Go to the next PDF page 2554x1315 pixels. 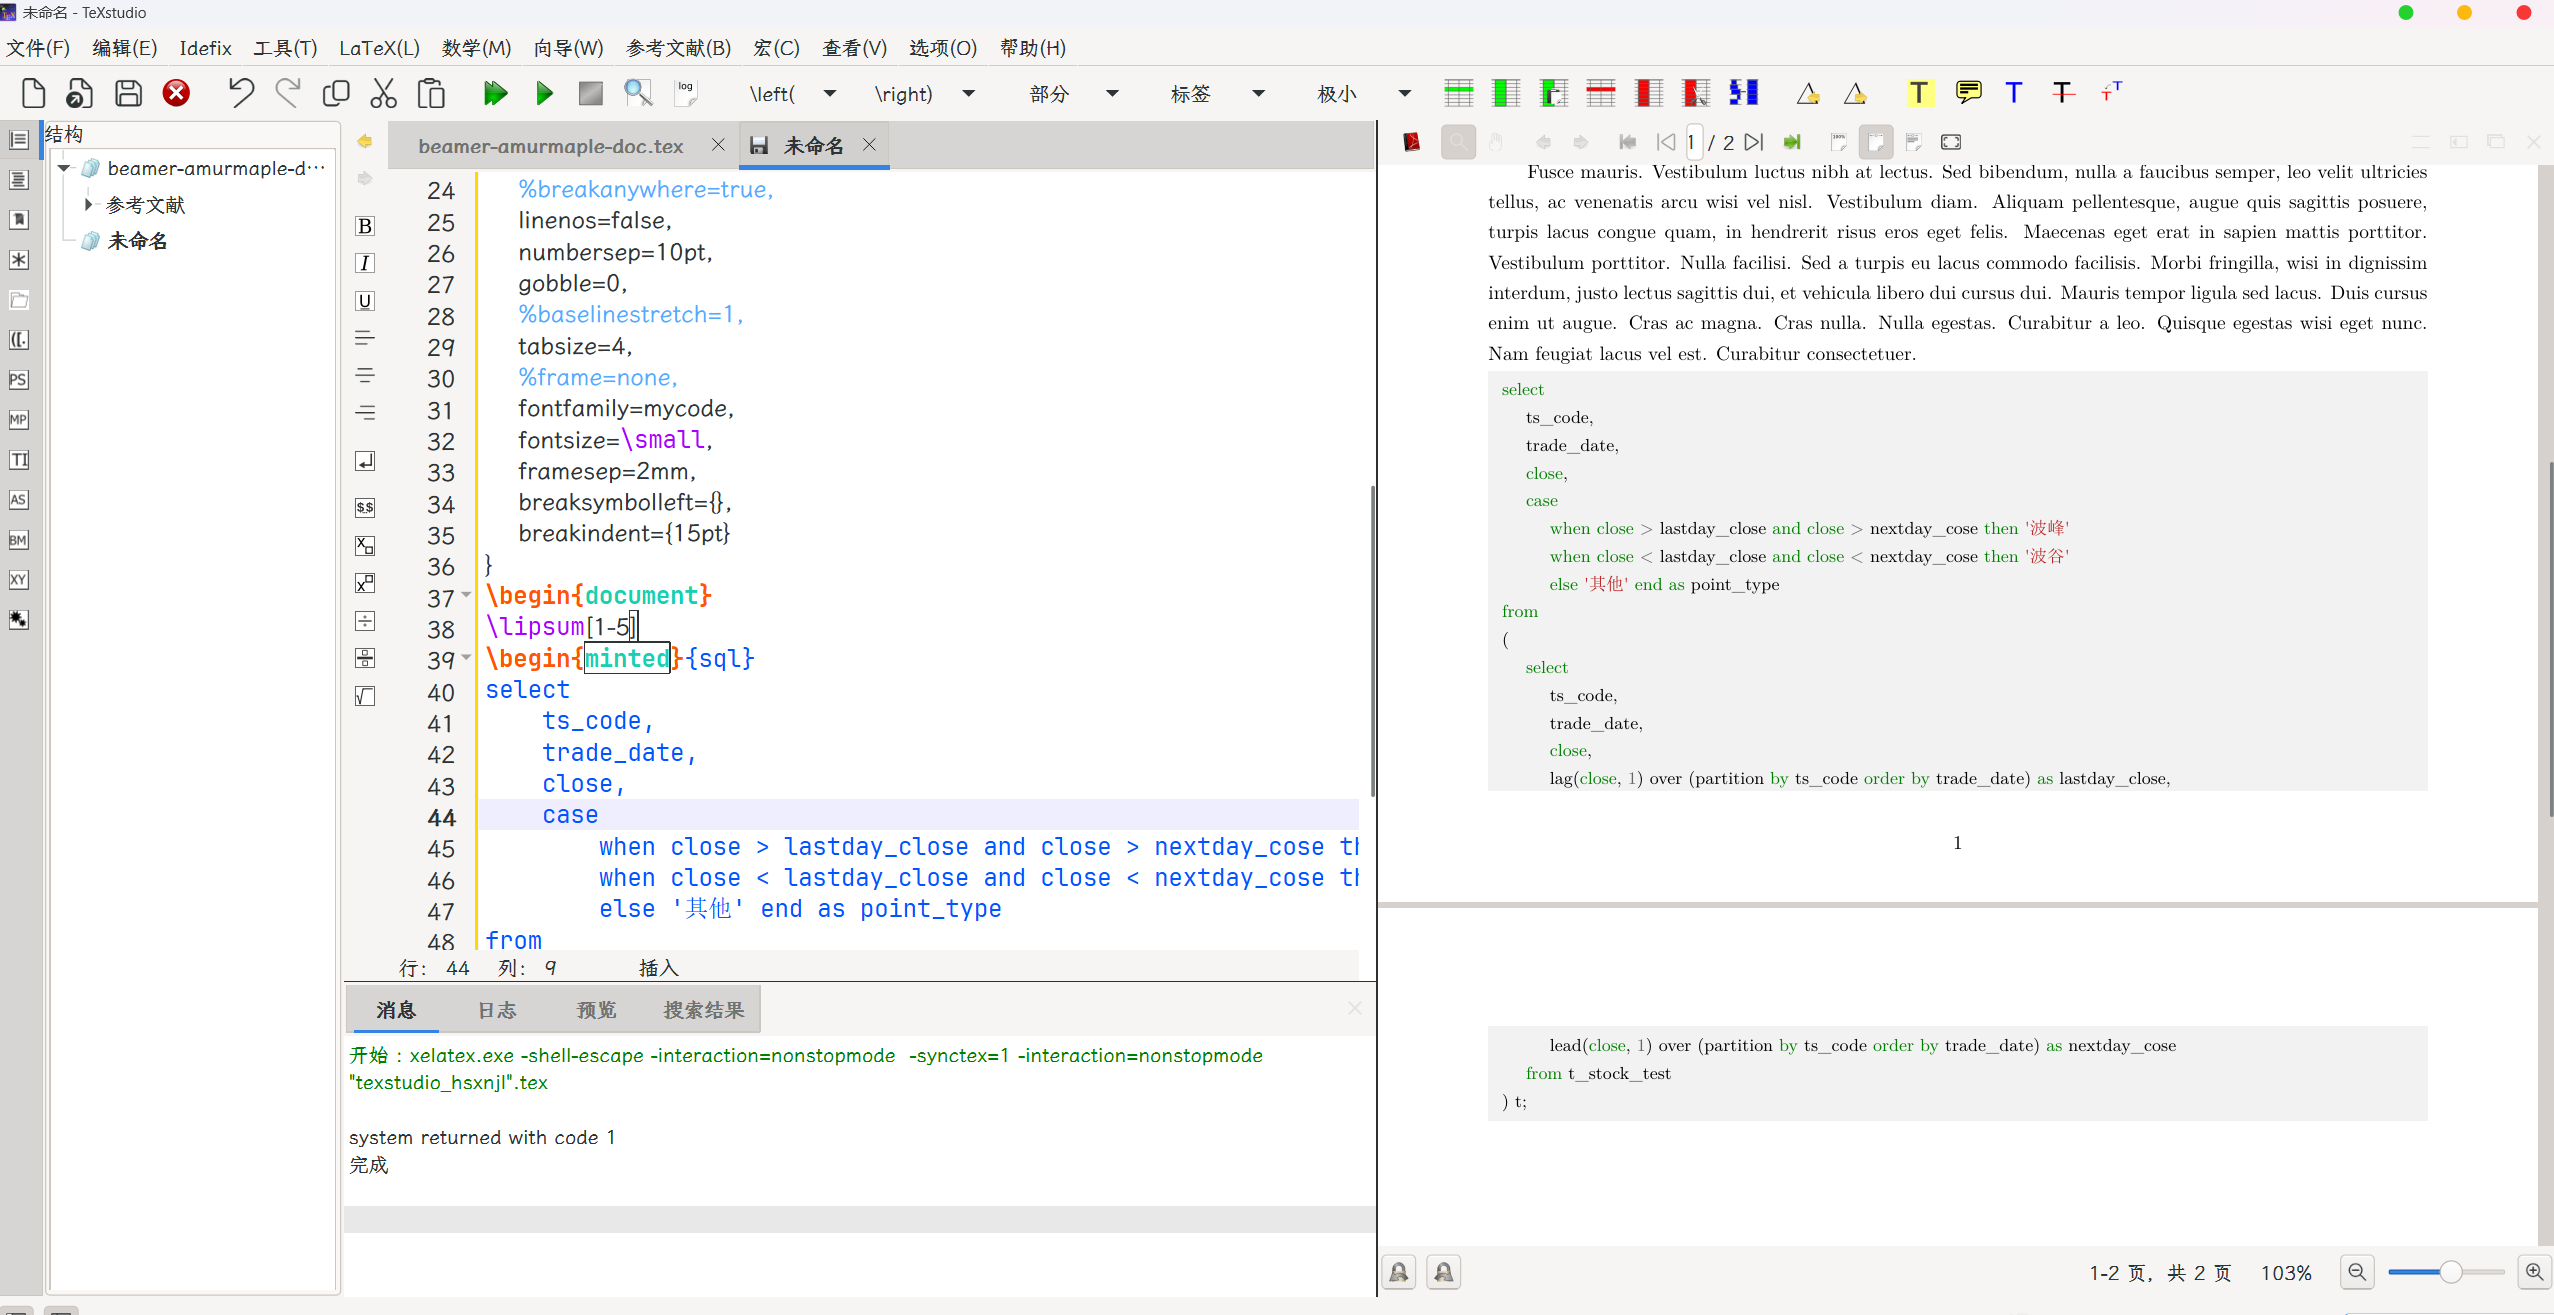point(1754,142)
